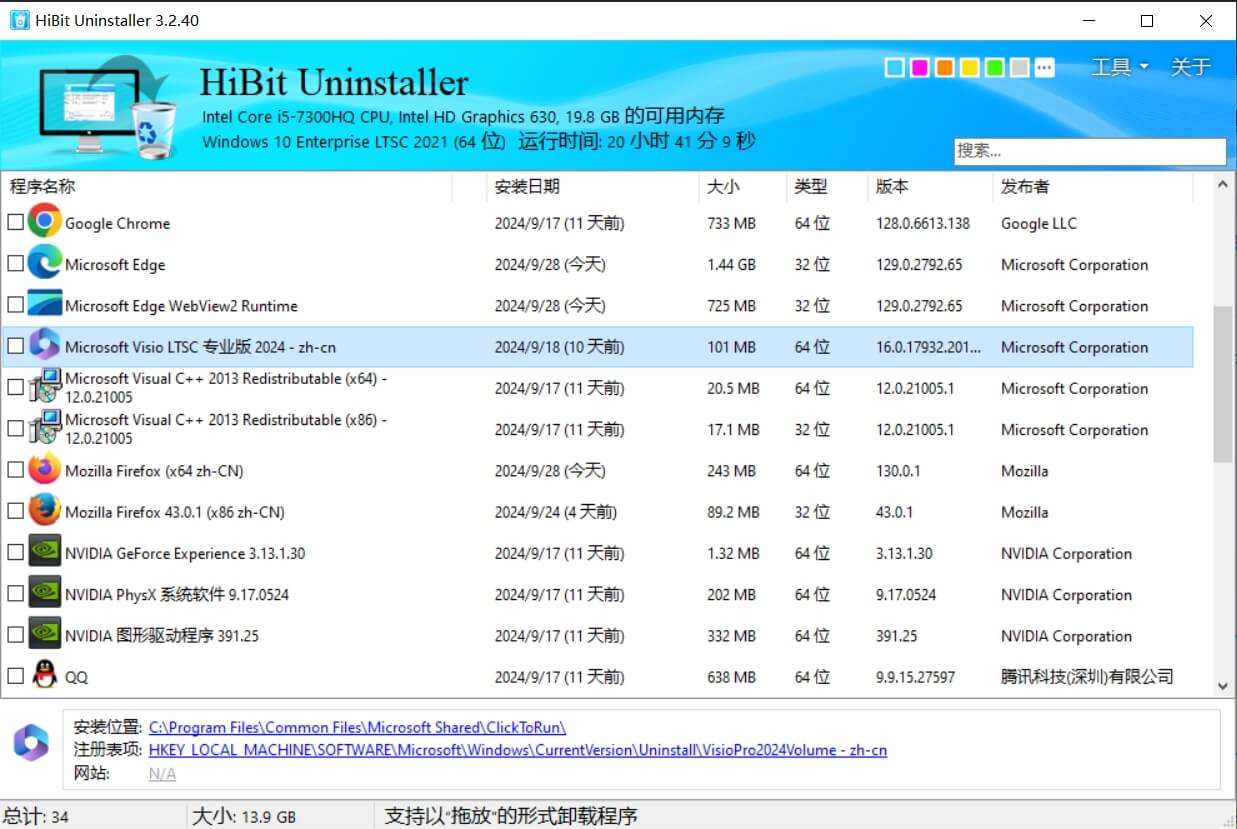1237x829 pixels.
Task: Select the green theme color swatch
Action: click(994, 67)
